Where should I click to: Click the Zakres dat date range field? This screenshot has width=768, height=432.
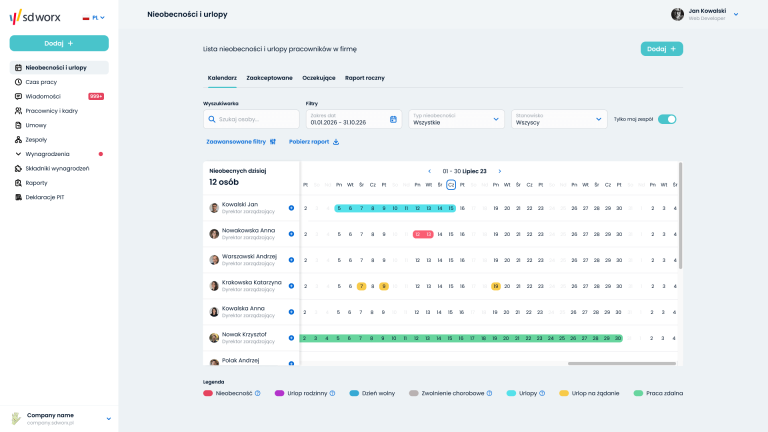click(x=354, y=119)
